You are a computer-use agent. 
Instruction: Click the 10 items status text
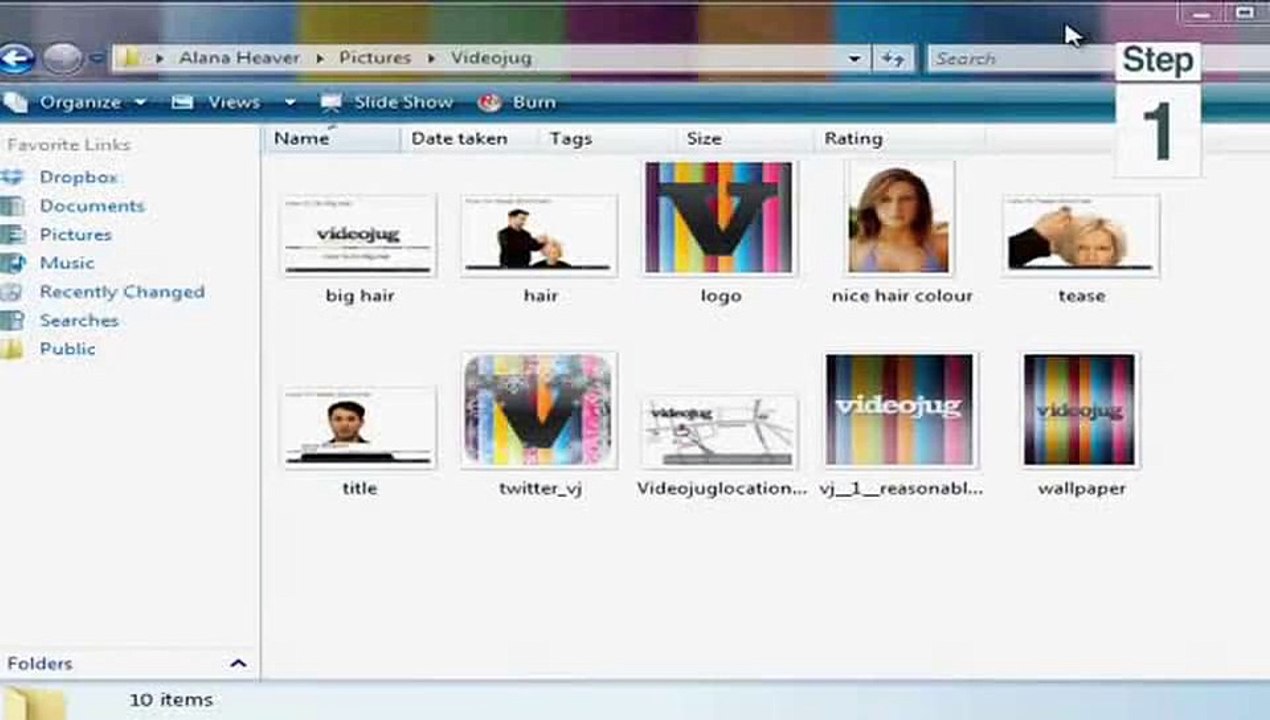tap(170, 700)
